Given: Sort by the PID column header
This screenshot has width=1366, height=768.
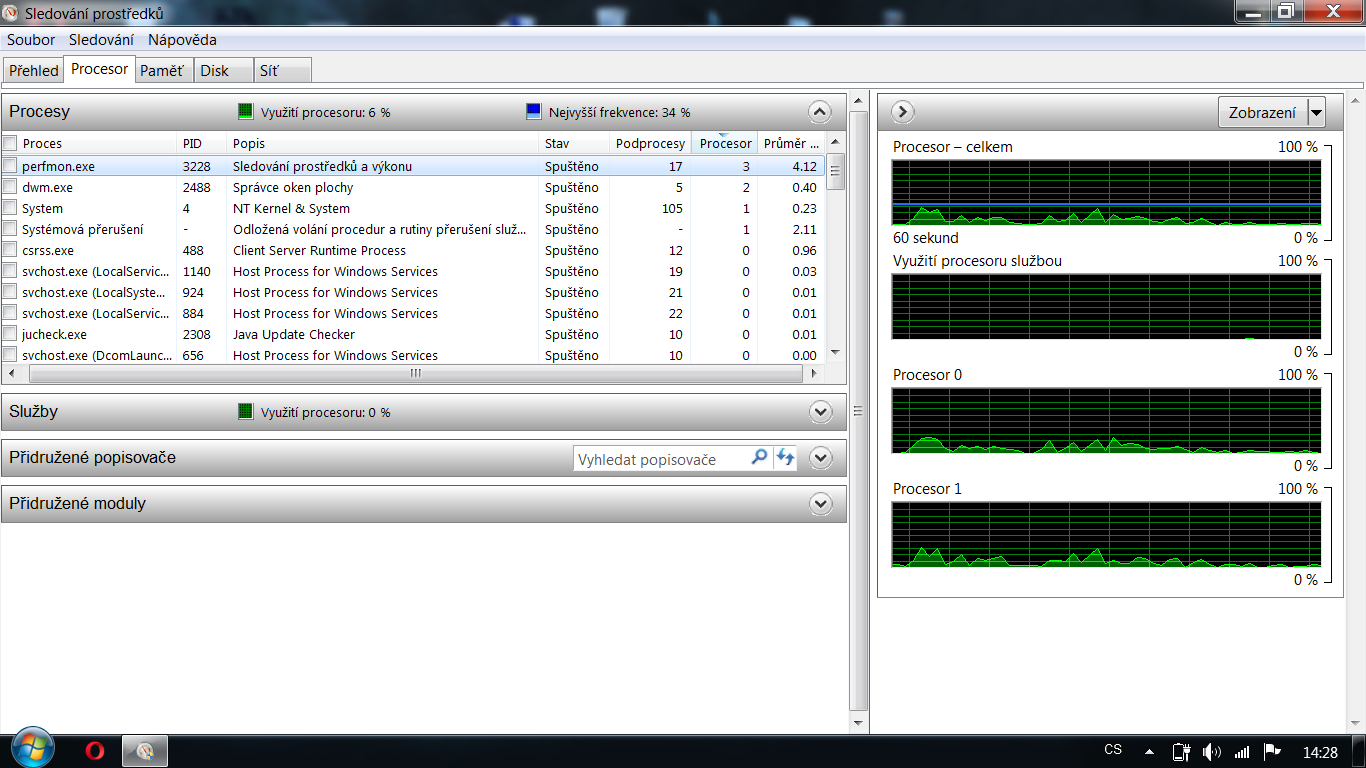Looking at the screenshot, I should tap(201, 144).
